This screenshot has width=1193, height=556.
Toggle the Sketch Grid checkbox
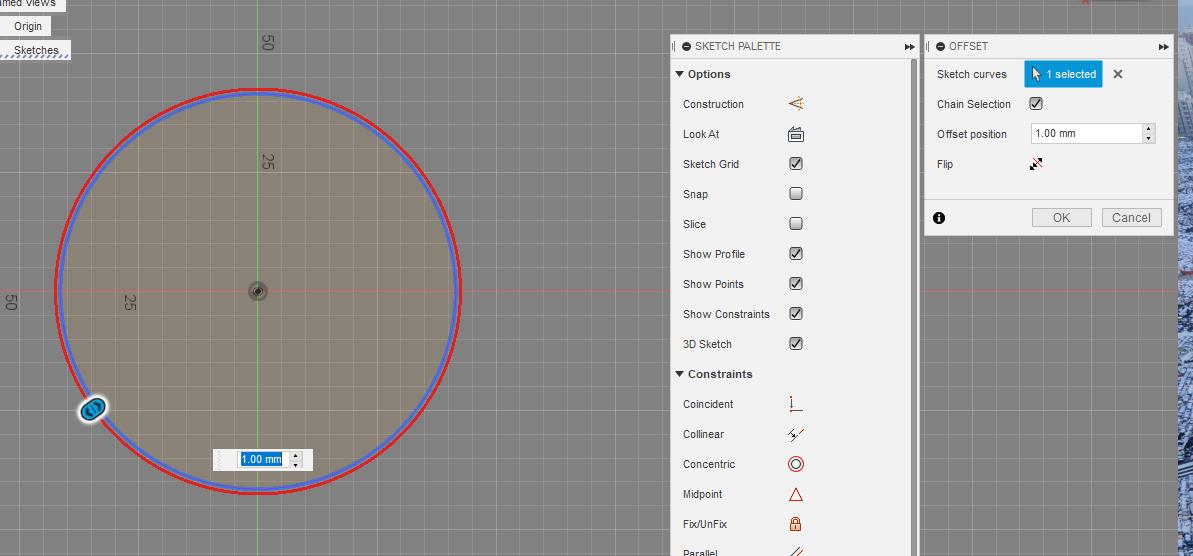[796, 164]
